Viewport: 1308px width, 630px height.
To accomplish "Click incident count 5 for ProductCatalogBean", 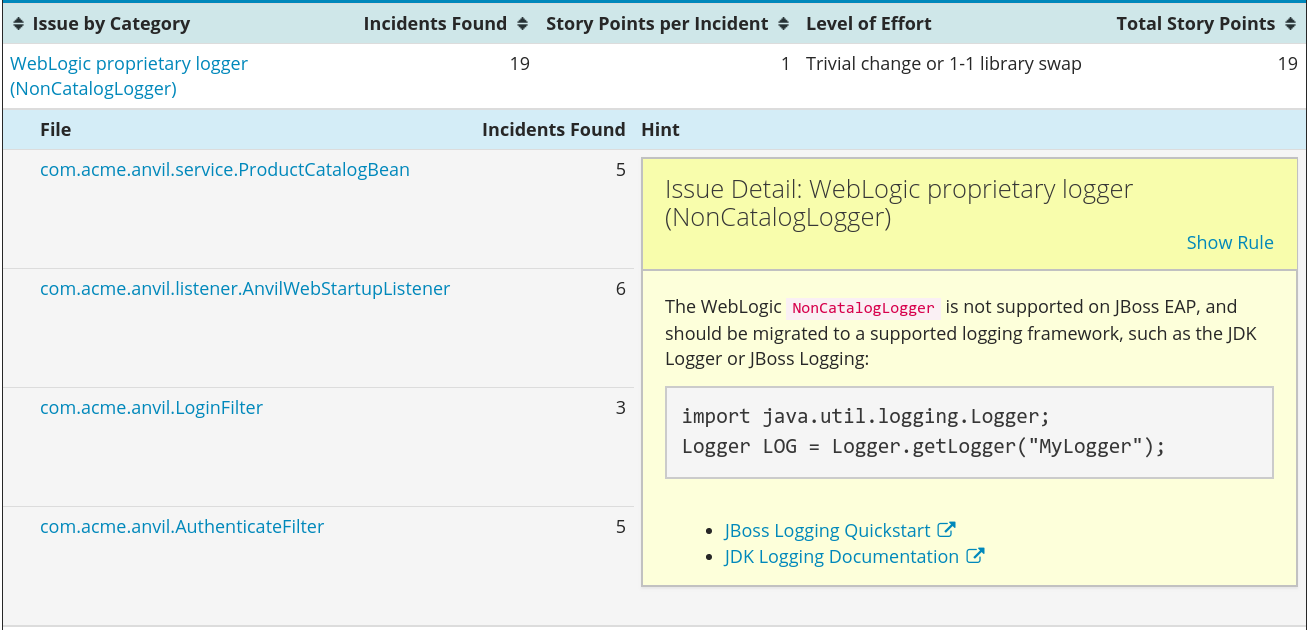I will tap(621, 170).
